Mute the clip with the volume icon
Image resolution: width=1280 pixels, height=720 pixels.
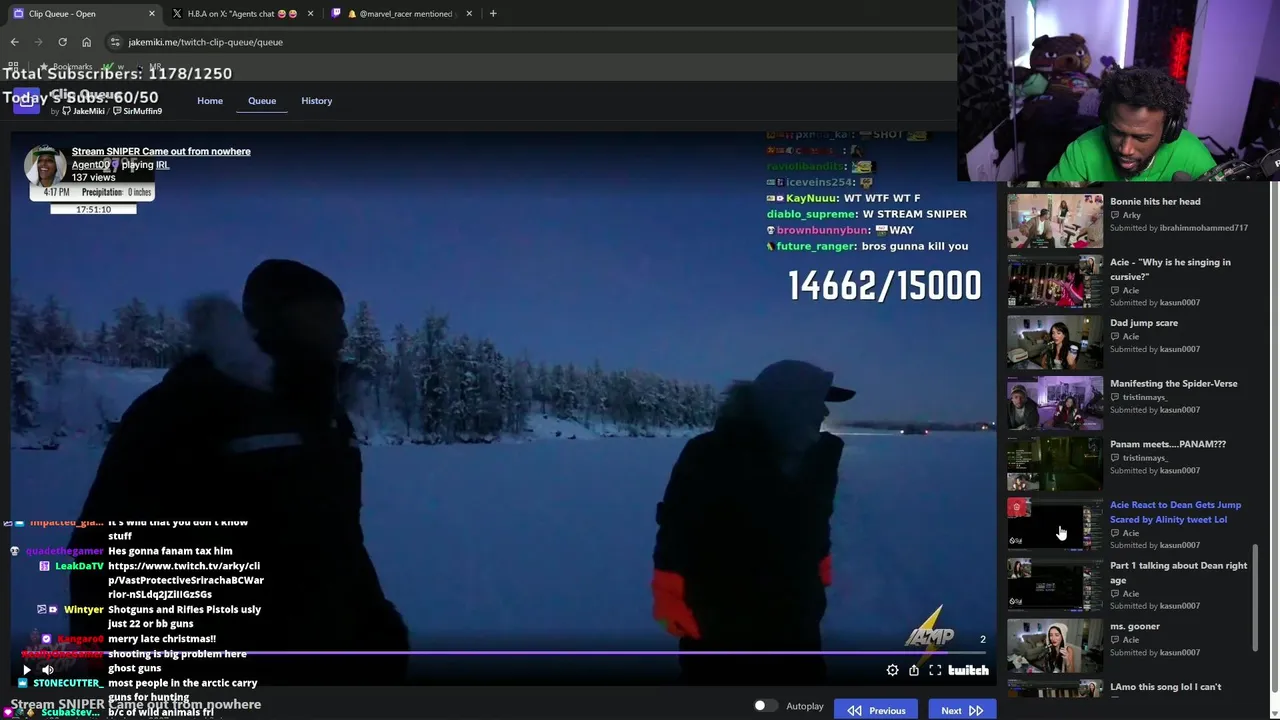(47, 671)
